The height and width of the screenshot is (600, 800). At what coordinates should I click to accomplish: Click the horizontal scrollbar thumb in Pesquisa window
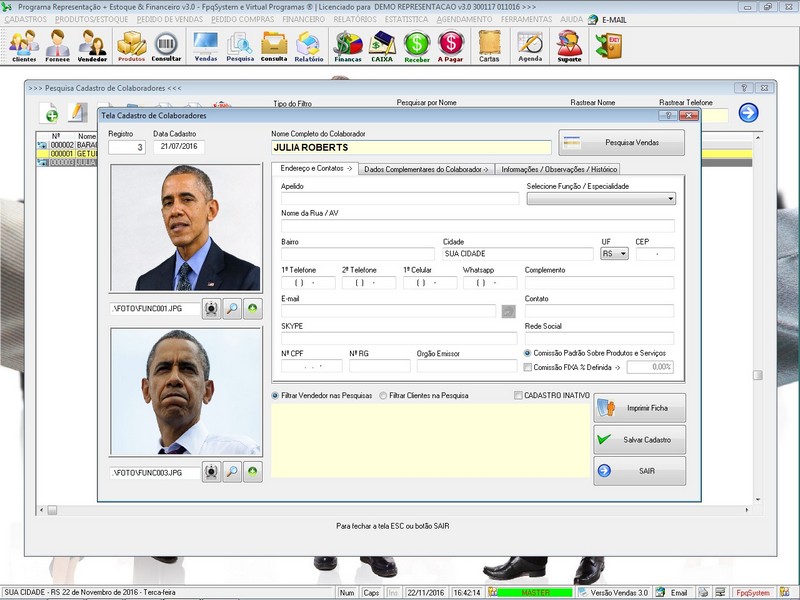click(52, 510)
